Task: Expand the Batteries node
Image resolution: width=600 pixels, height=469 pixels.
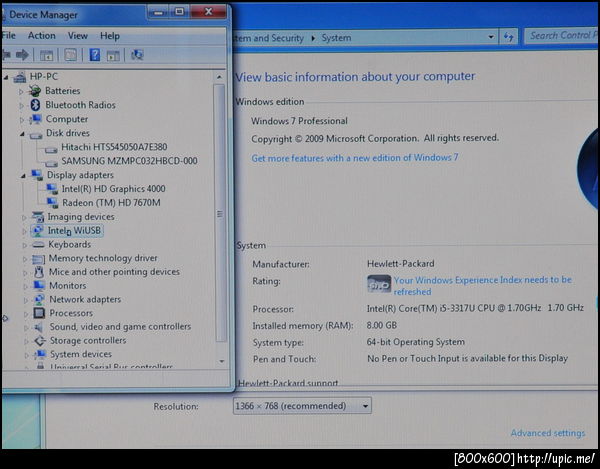Action: [21, 91]
